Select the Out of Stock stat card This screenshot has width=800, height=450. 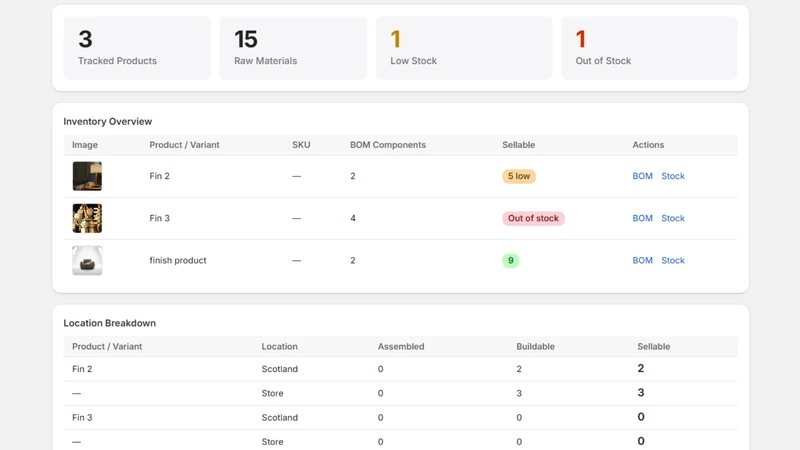click(649, 48)
